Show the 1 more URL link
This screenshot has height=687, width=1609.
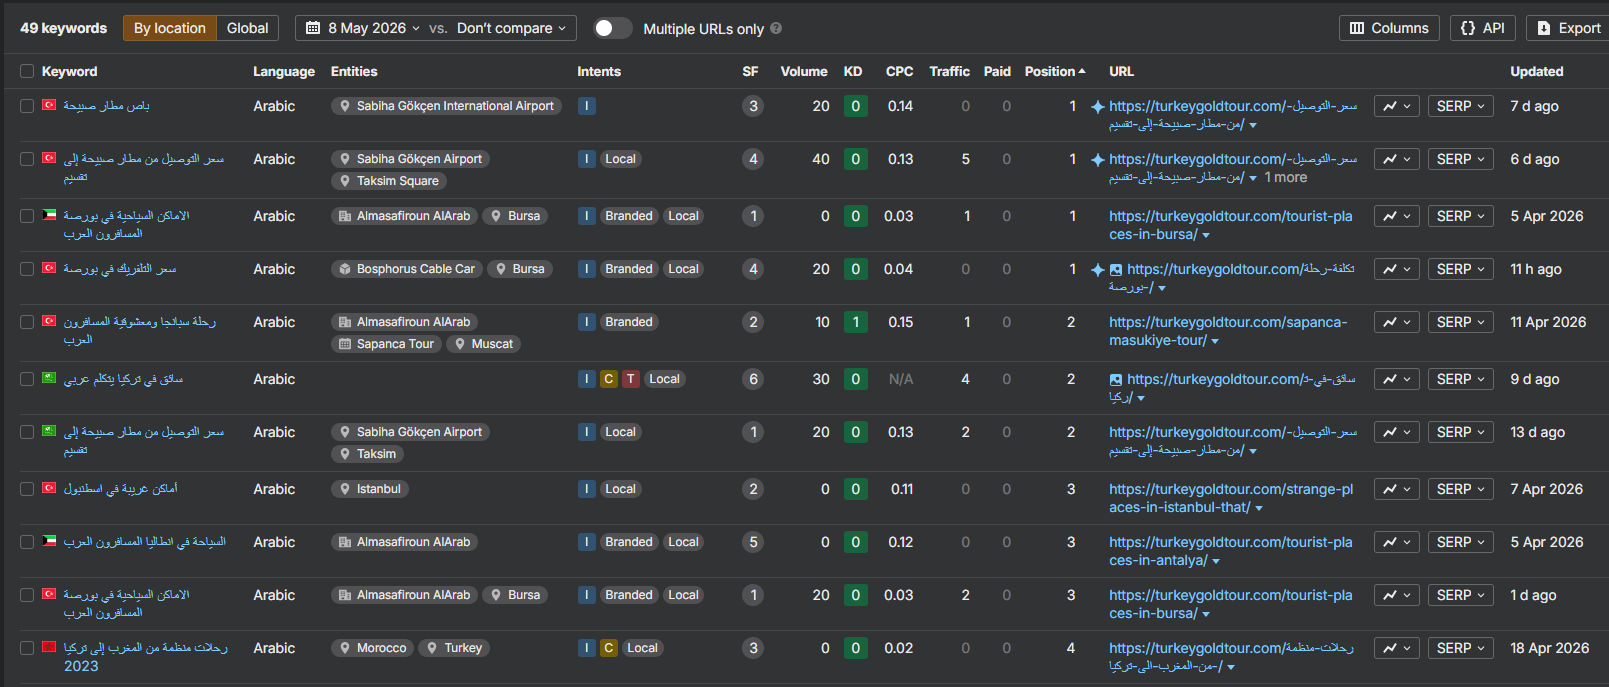coord(1286,178)
